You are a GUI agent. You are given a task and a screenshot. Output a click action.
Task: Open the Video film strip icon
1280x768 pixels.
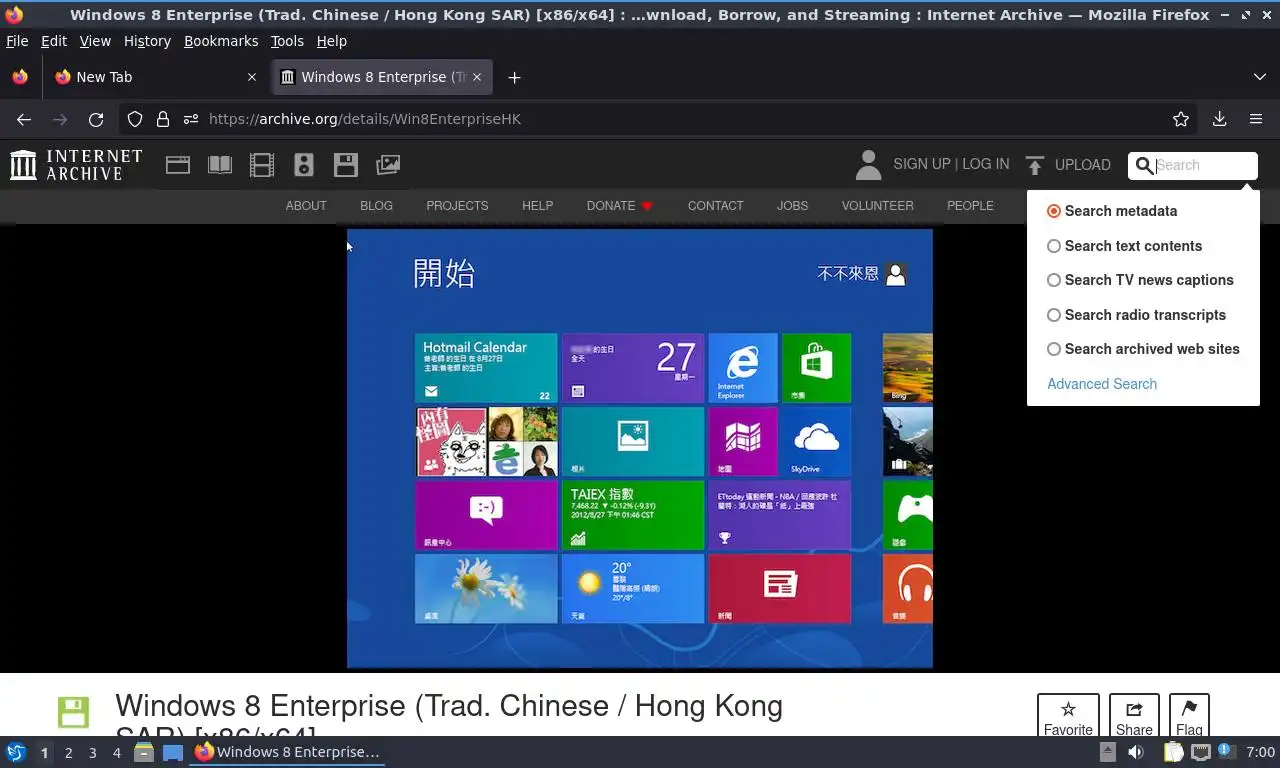[262, 165]
